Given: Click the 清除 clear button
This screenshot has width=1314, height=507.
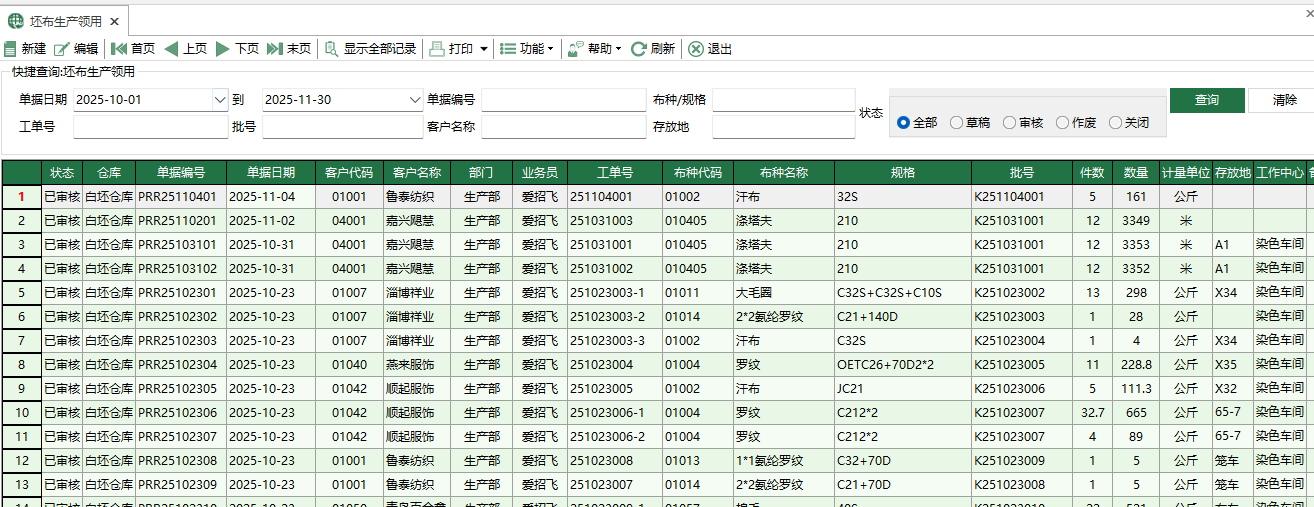Looking at the screenshot, I should [x=1285, y=100].
